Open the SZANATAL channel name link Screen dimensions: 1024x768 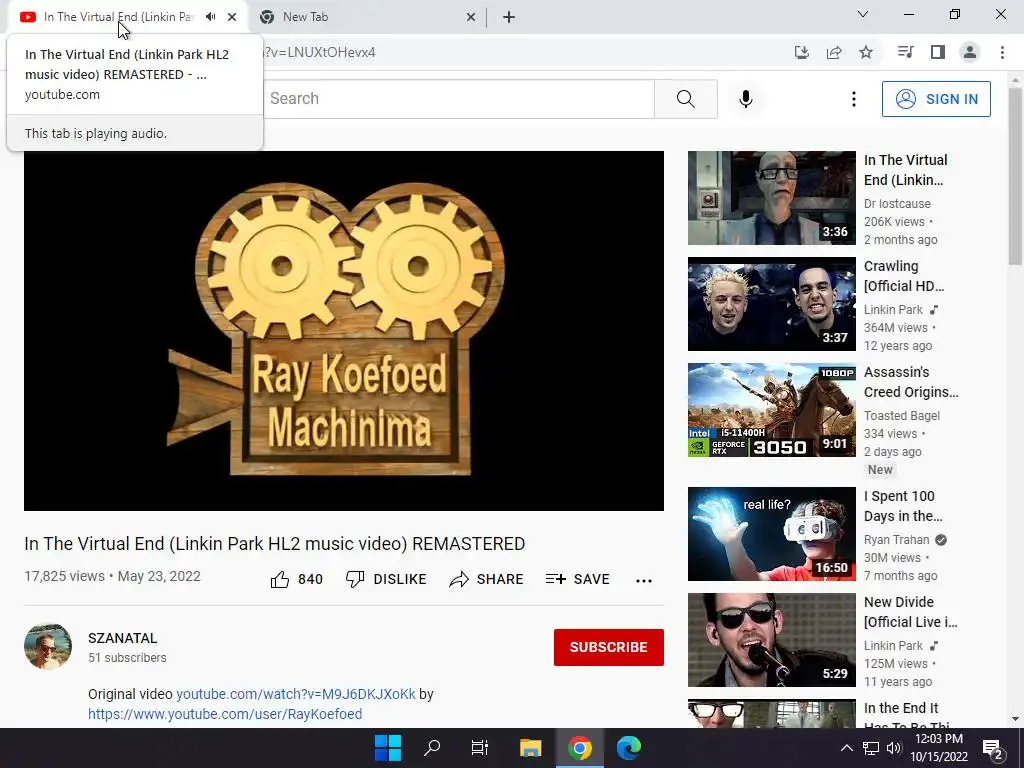tap(122, 638)
